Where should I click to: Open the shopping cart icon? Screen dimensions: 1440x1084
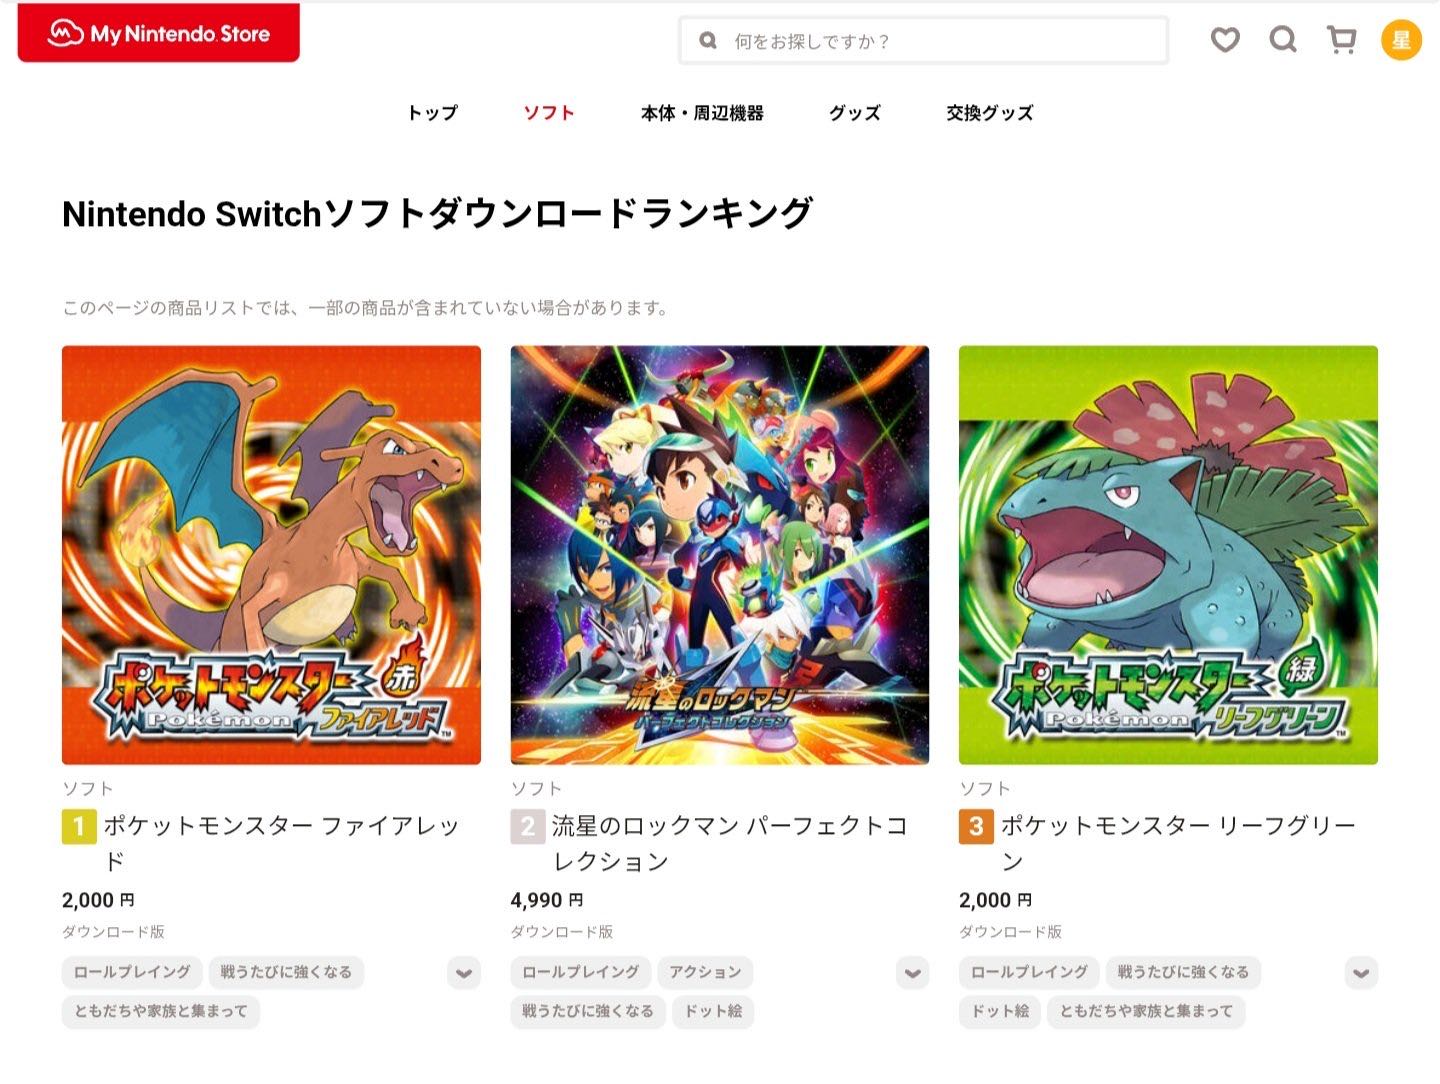1341,40
